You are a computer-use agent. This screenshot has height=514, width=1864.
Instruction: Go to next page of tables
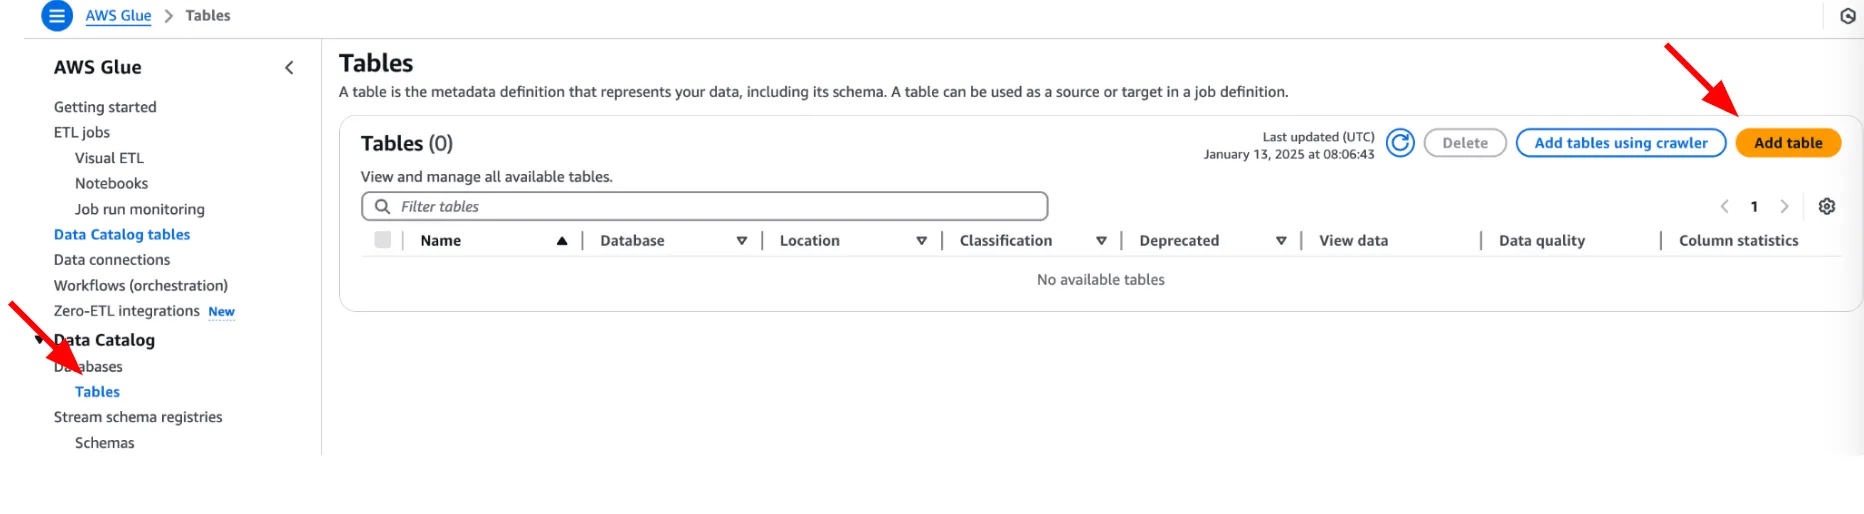1784,206
